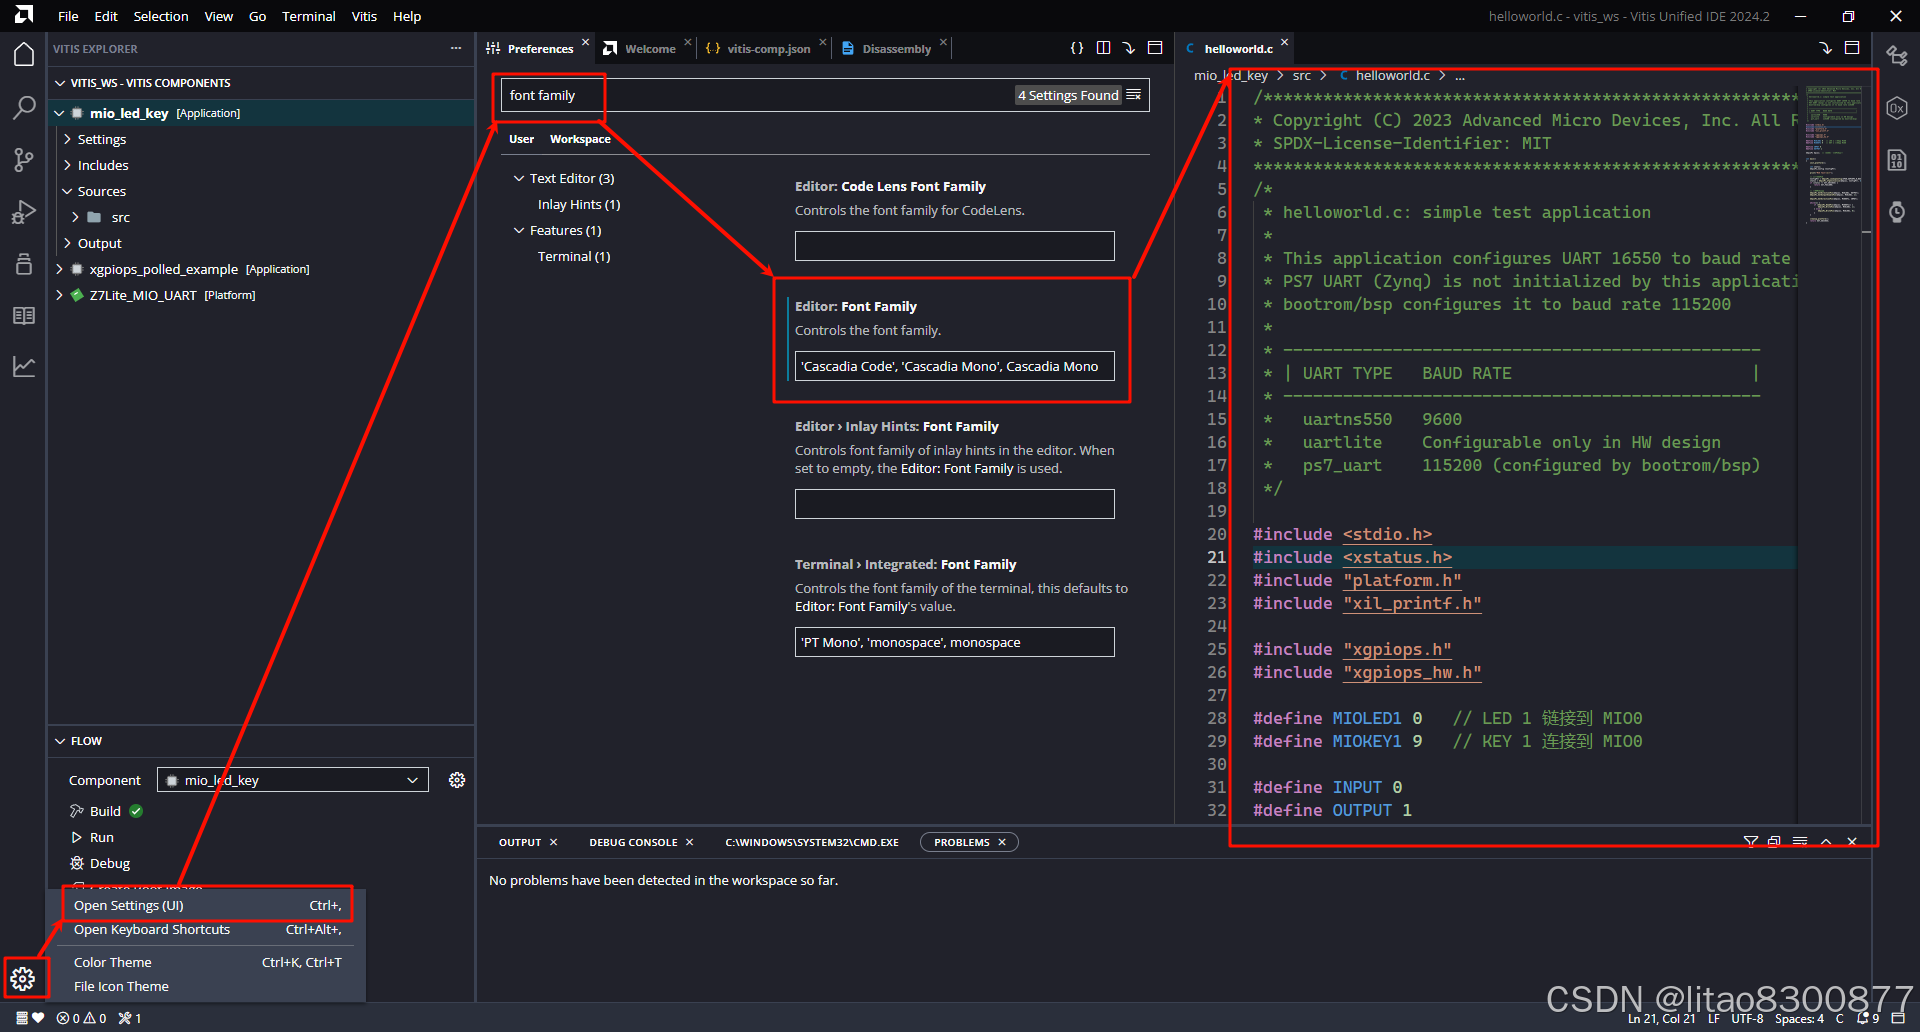Switch to the Workspace settings scope
The image size is (1920, 1032).
tap(580, 139)
